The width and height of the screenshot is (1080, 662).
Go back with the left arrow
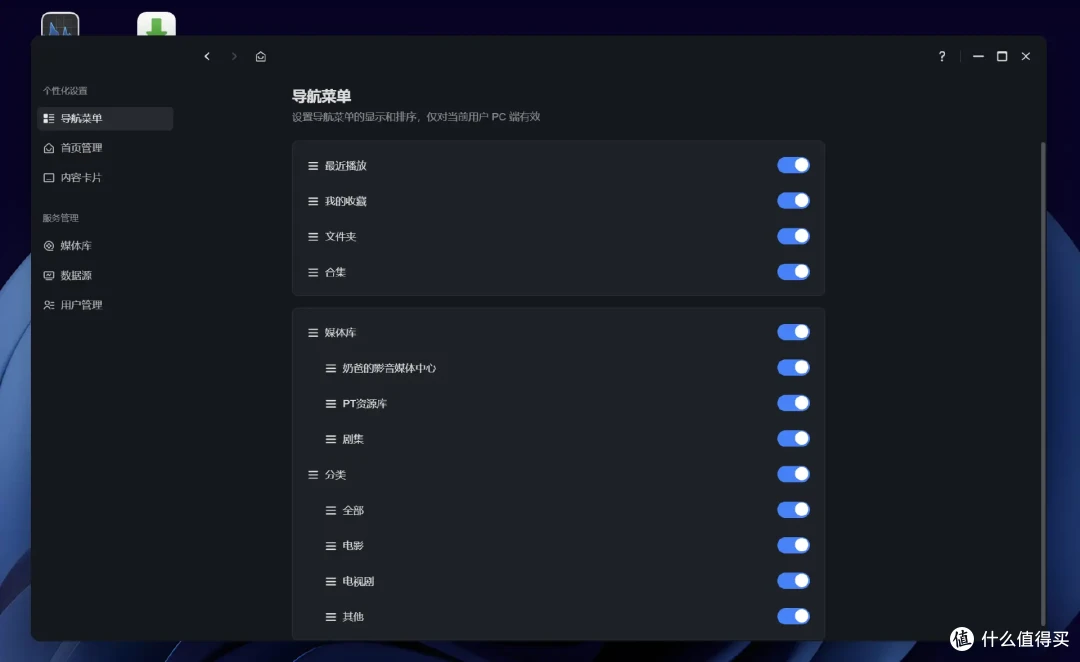tap(207, 56)
